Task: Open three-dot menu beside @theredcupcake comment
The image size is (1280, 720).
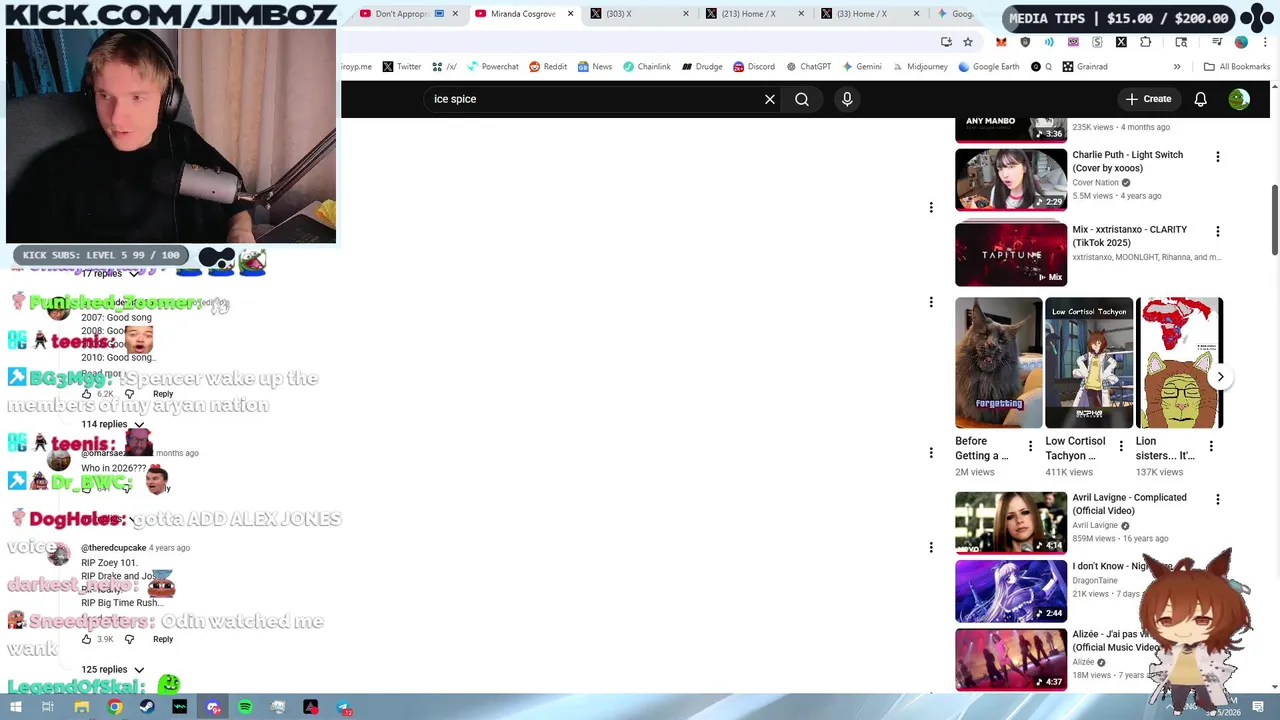Action: pyautogui.click(x=931, y=547)
